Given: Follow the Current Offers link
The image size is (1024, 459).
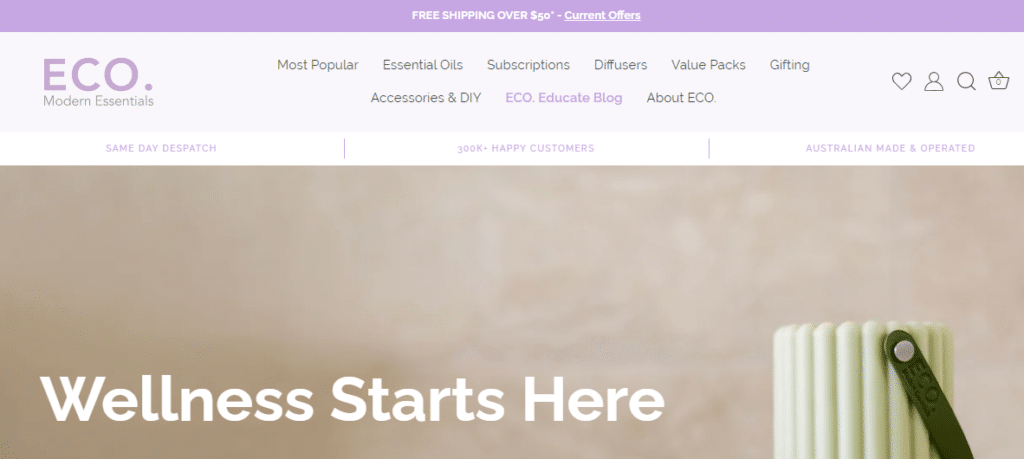Looking at the screenshot, I should tap(602, 15).
